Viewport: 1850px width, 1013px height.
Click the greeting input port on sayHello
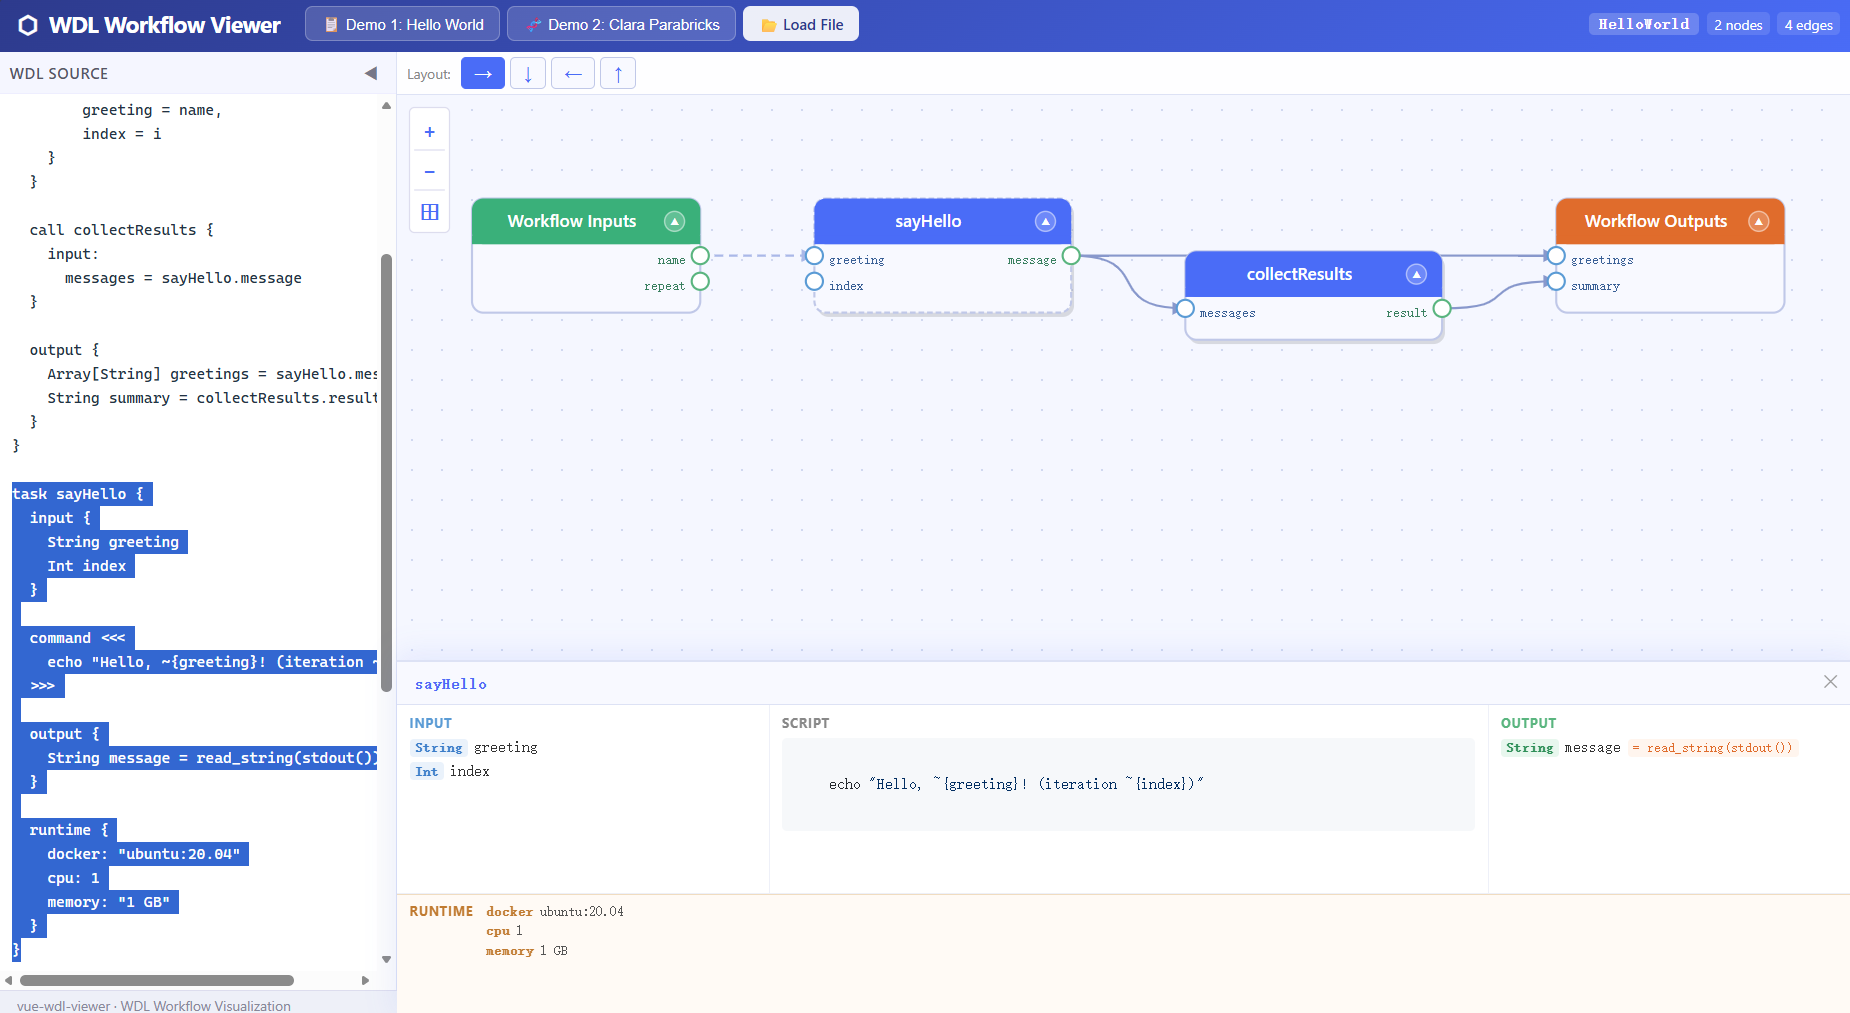[814, 256]
